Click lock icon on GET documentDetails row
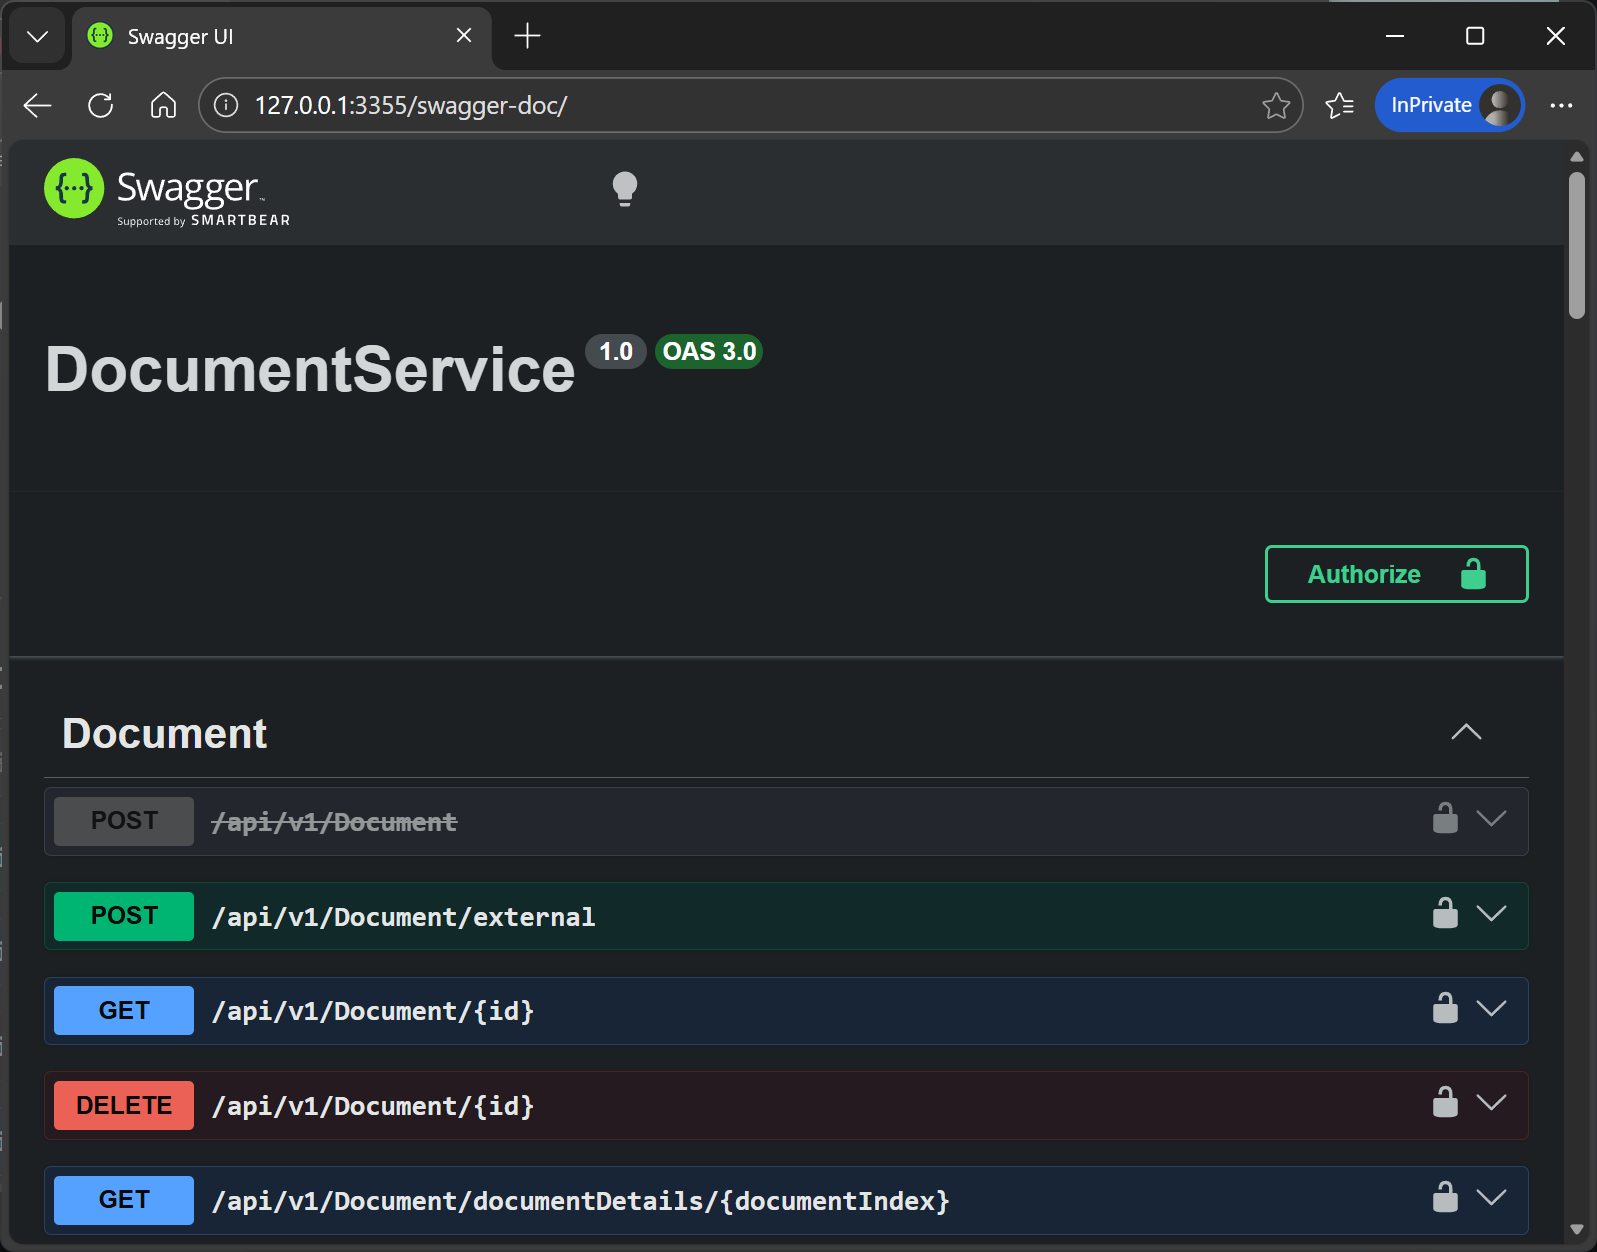This screenshot has width=1597, height=1252. coord(1444,1197)
